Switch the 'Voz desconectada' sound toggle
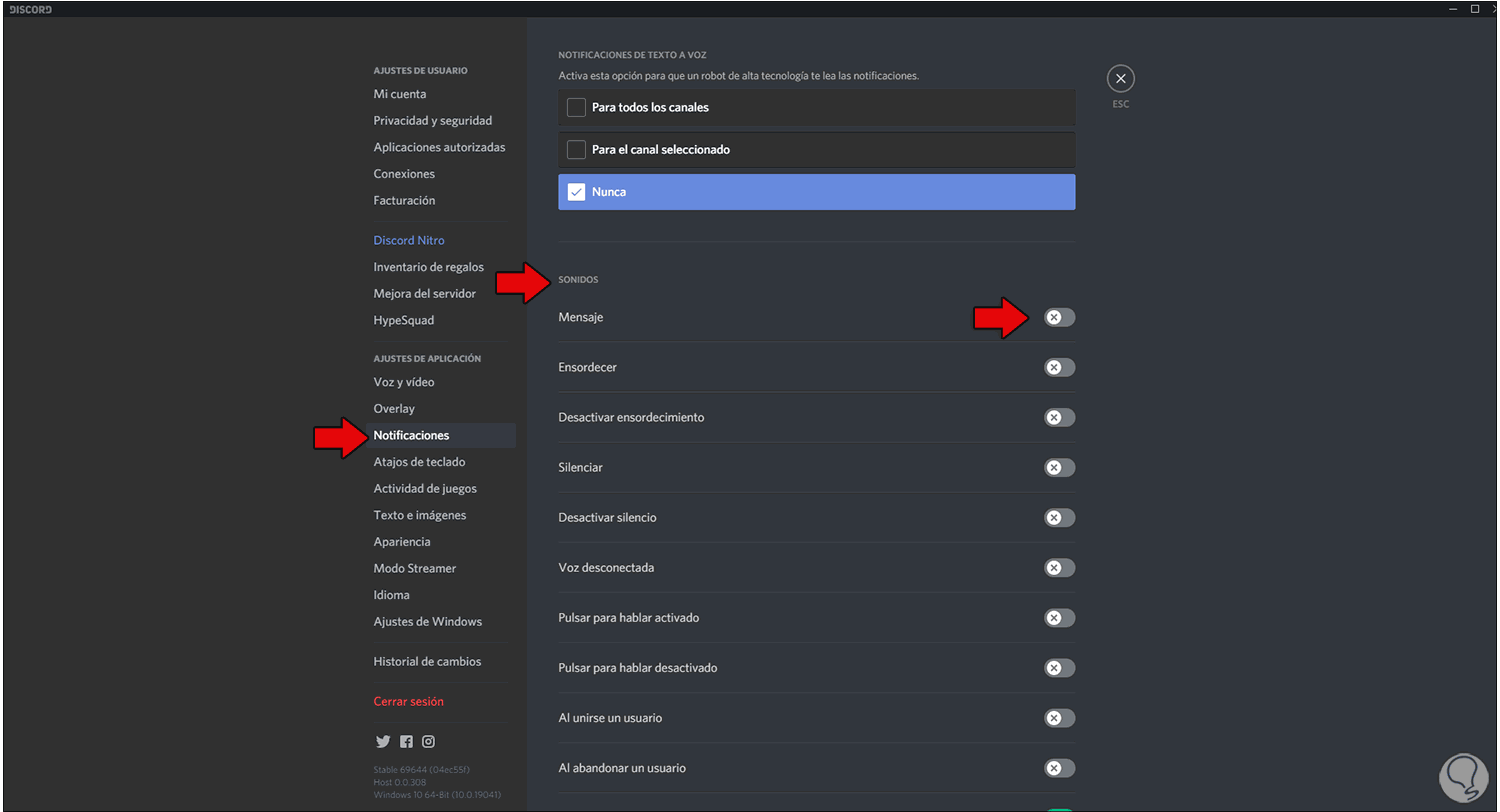The height and width of the screenshot is (812, 1500). pos(1059,568)
